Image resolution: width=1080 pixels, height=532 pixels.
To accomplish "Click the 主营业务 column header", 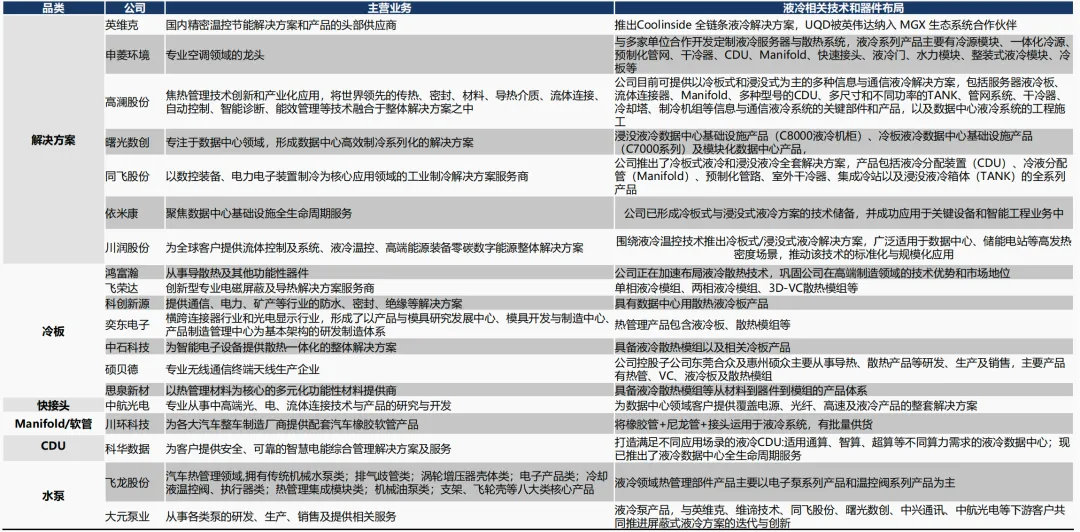I will coord(388,9).
